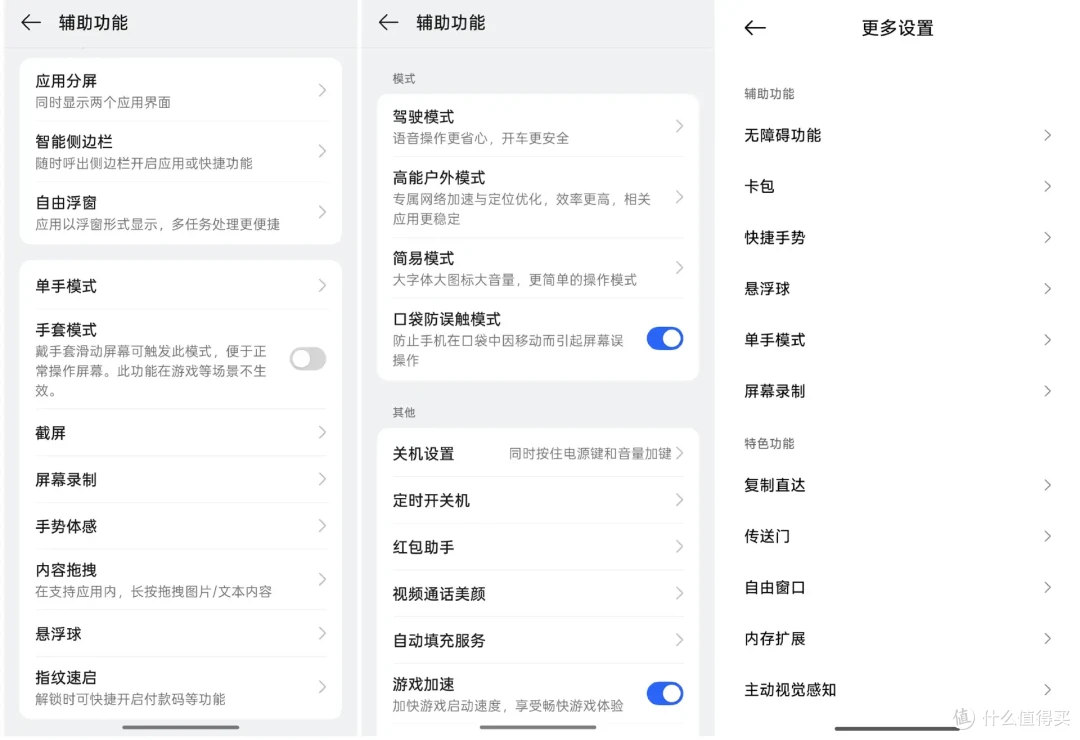Open 手势体感 settings
The width and height of the screenshot is (1080, 740).
180,526
